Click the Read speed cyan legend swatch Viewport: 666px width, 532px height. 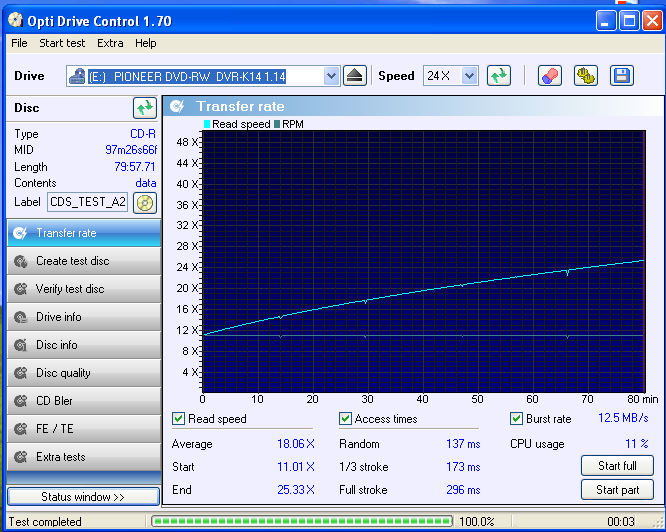pos(207,124)
